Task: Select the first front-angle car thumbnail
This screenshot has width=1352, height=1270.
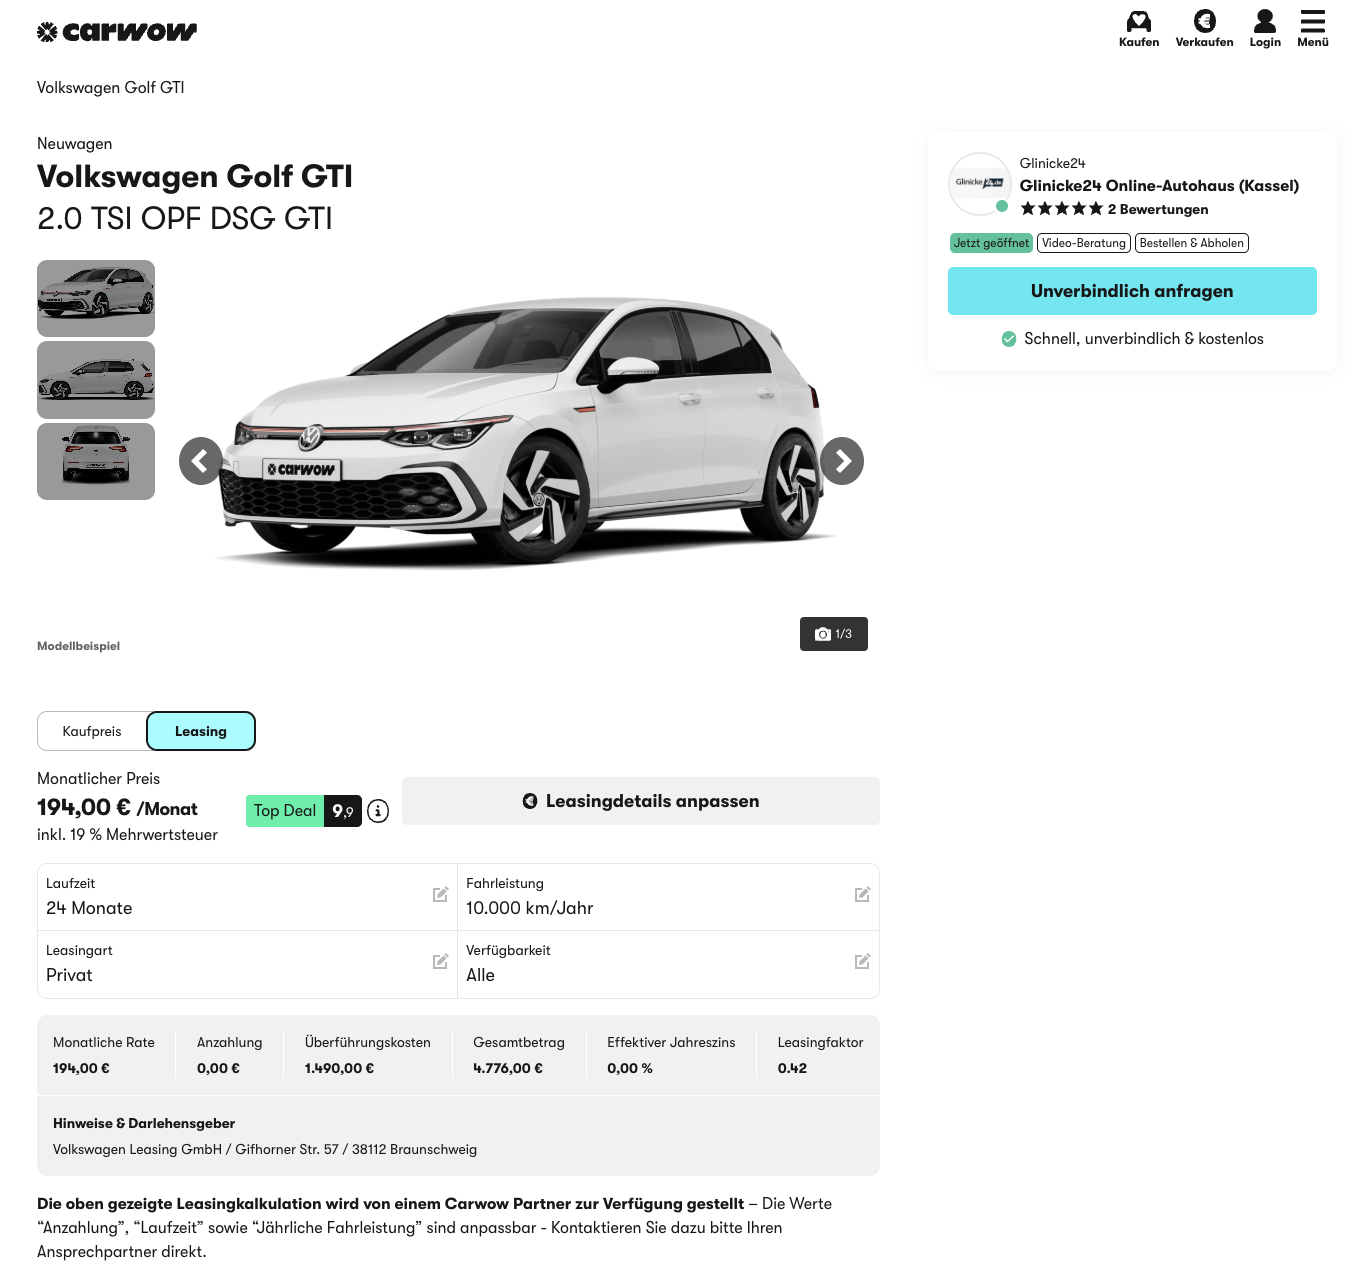Action: click(x=96, y=298)
